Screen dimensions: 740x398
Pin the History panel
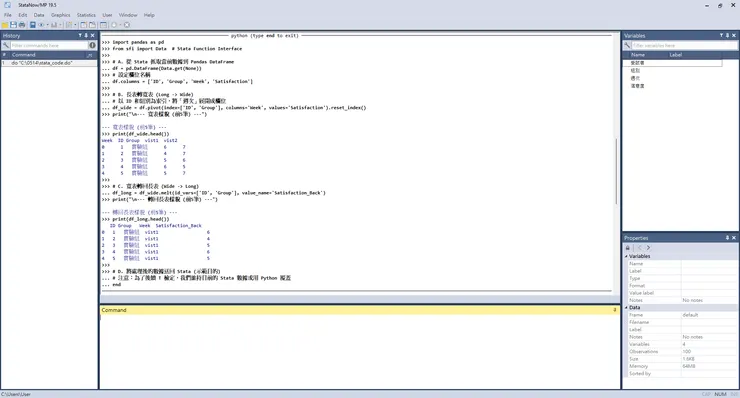86,35
